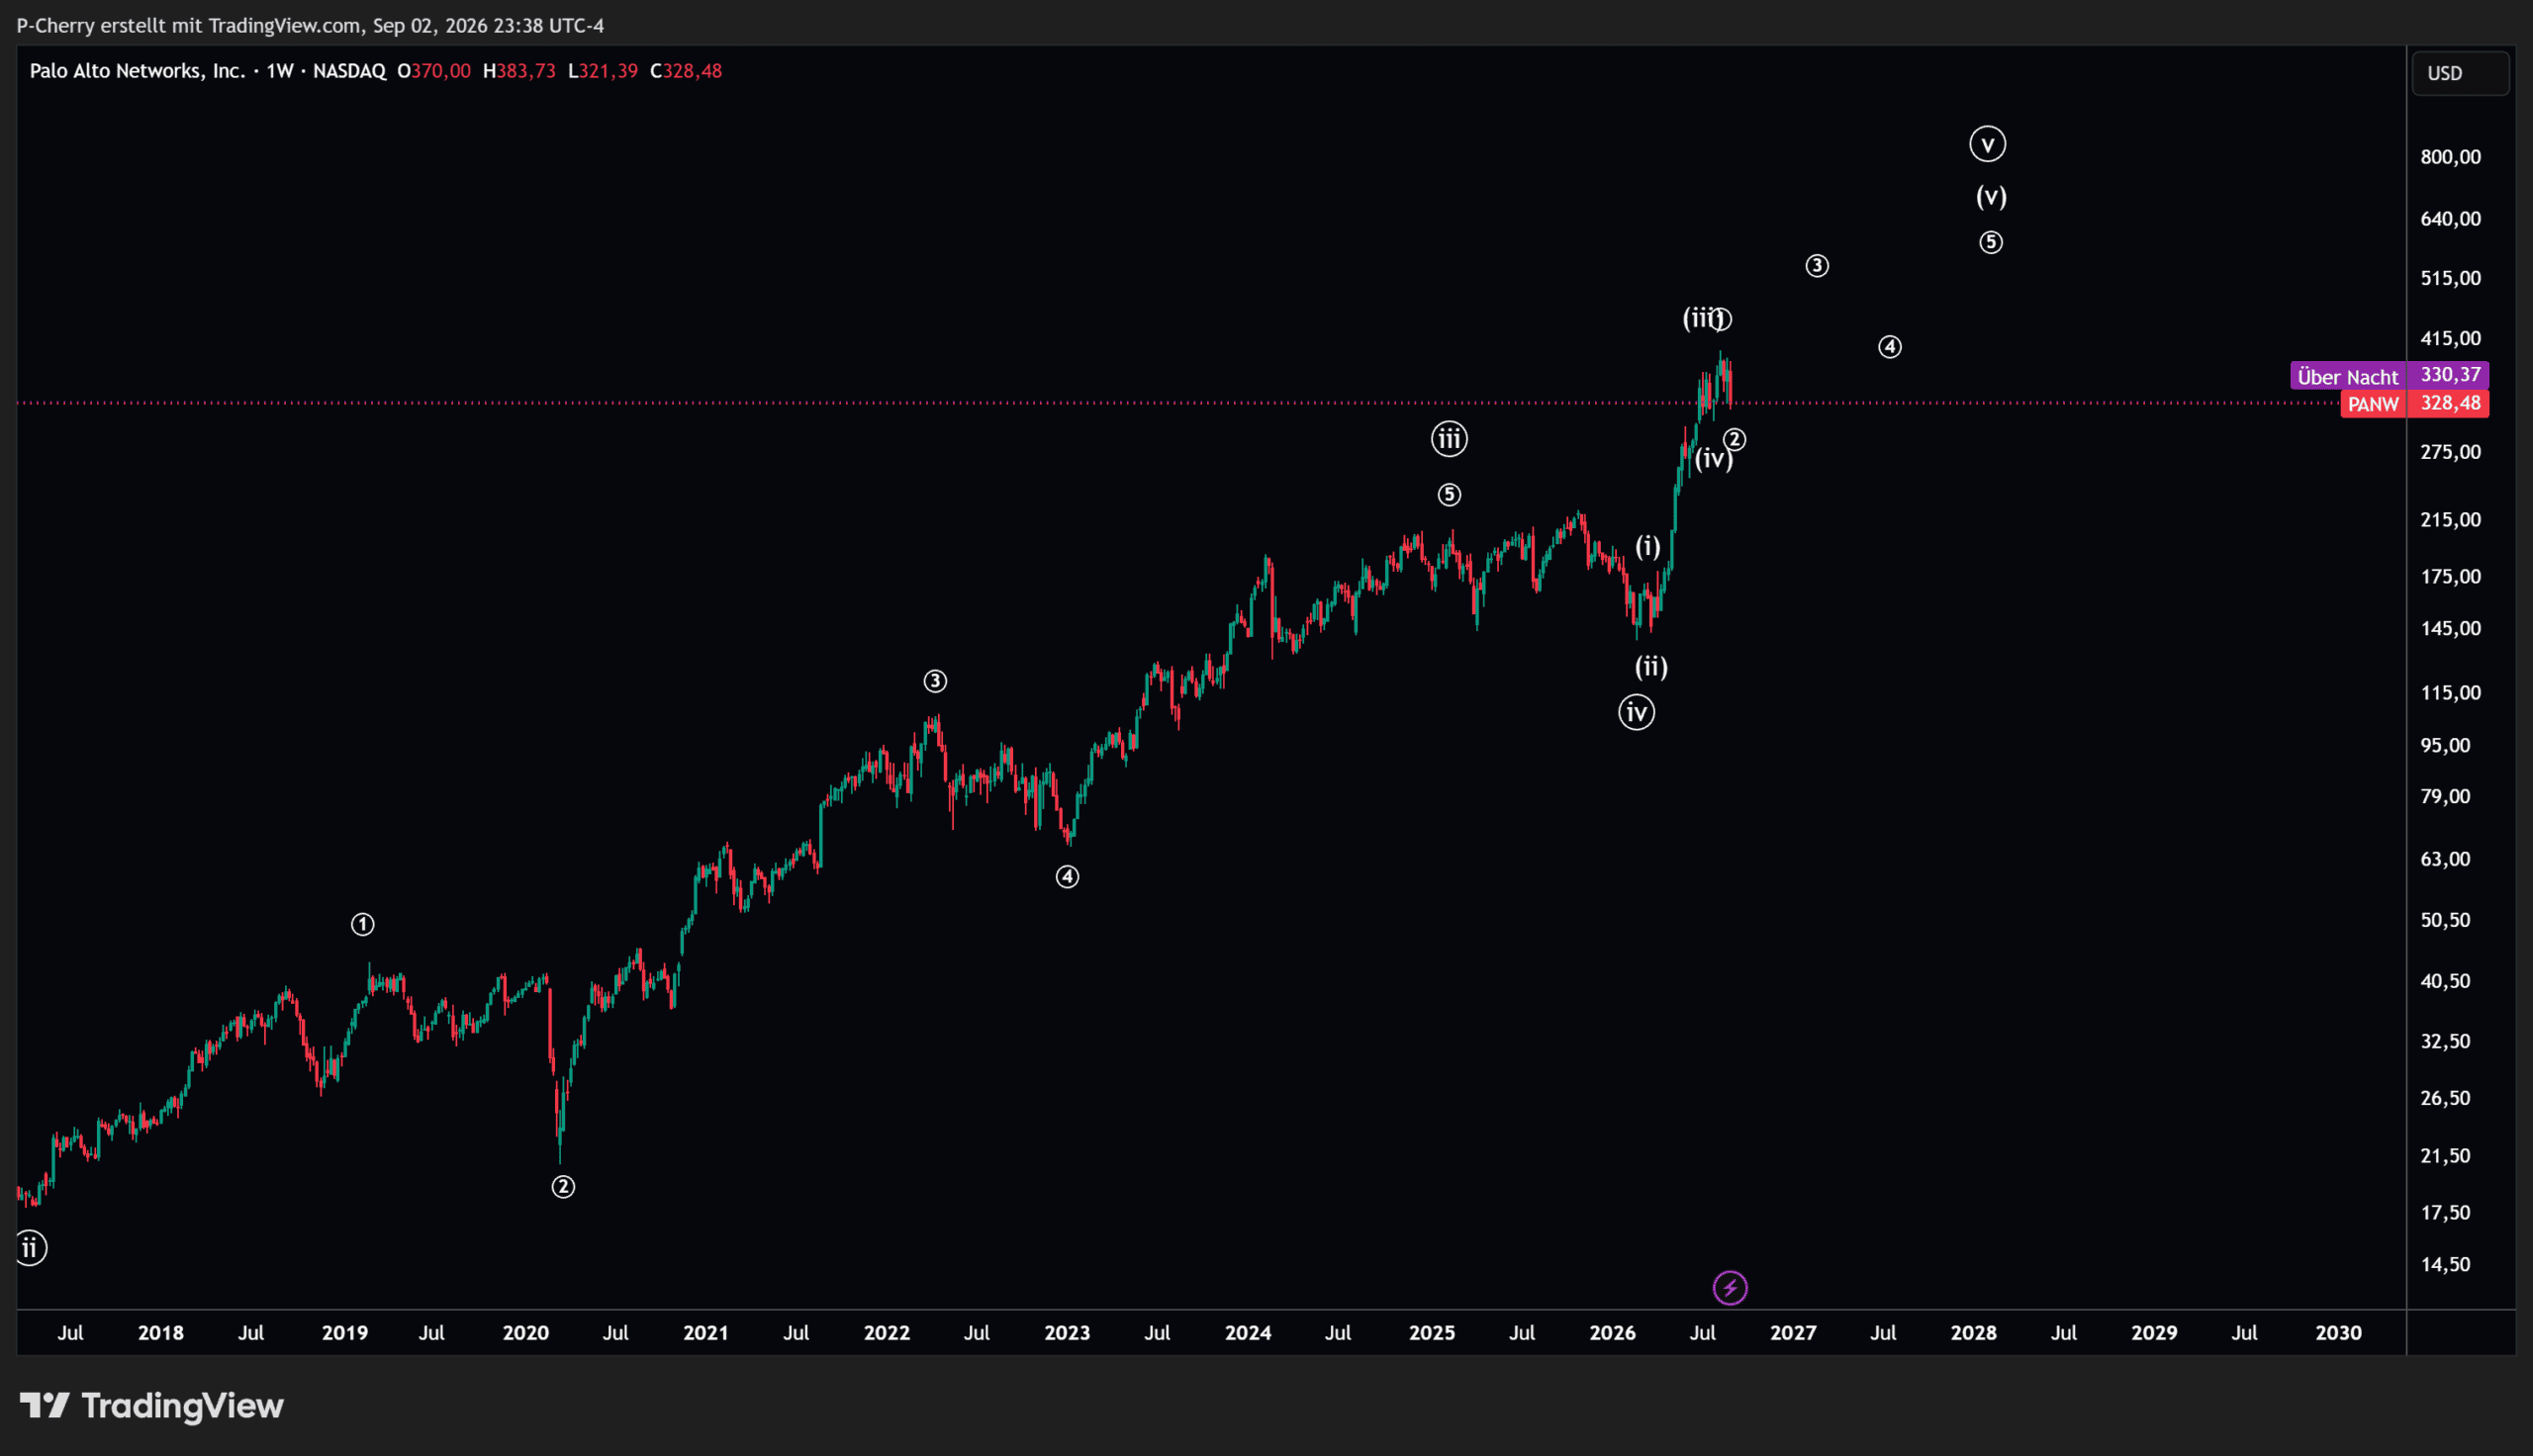Screen dimensions: 2533x1456
Task: Select the (v) wave projection label
Action: point(1991,196)
